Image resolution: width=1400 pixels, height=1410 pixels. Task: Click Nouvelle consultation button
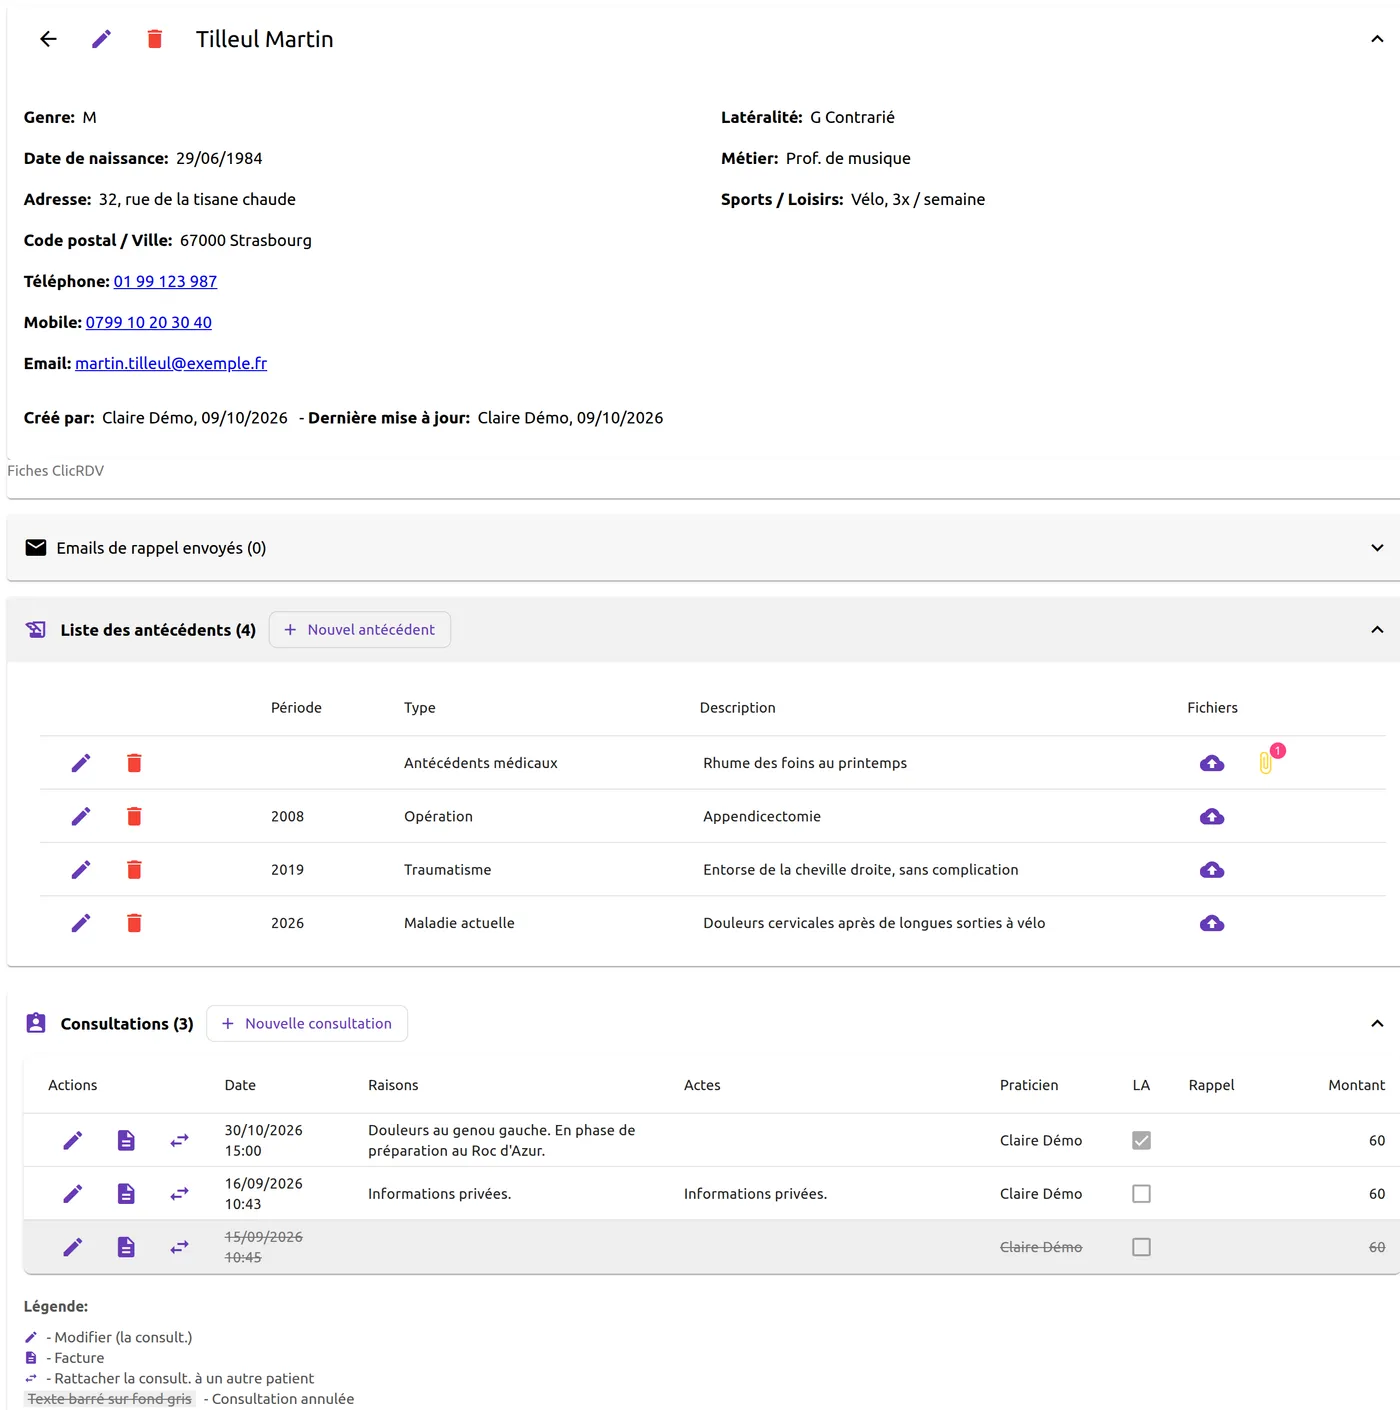pyautogui.click(x=307, y=1024)
